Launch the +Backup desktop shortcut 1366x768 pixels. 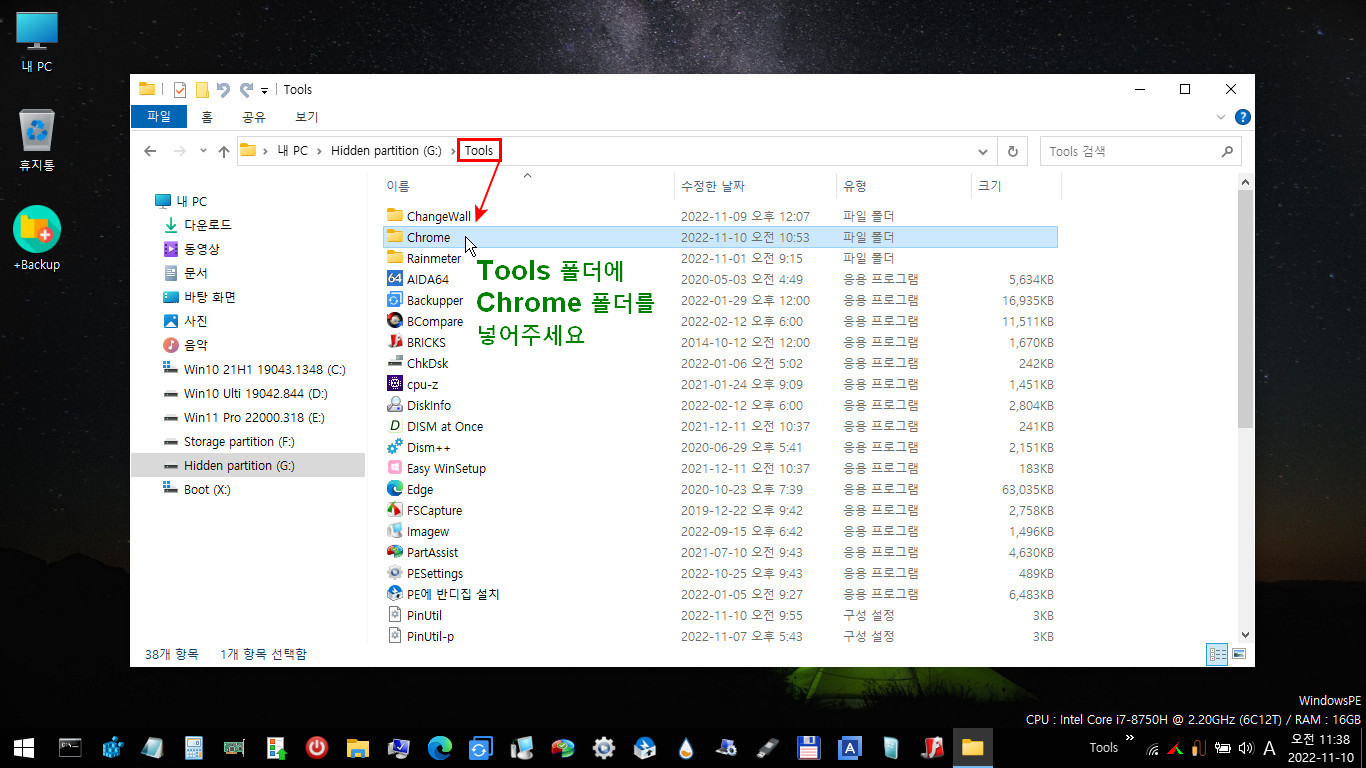(x=37, y=240)
